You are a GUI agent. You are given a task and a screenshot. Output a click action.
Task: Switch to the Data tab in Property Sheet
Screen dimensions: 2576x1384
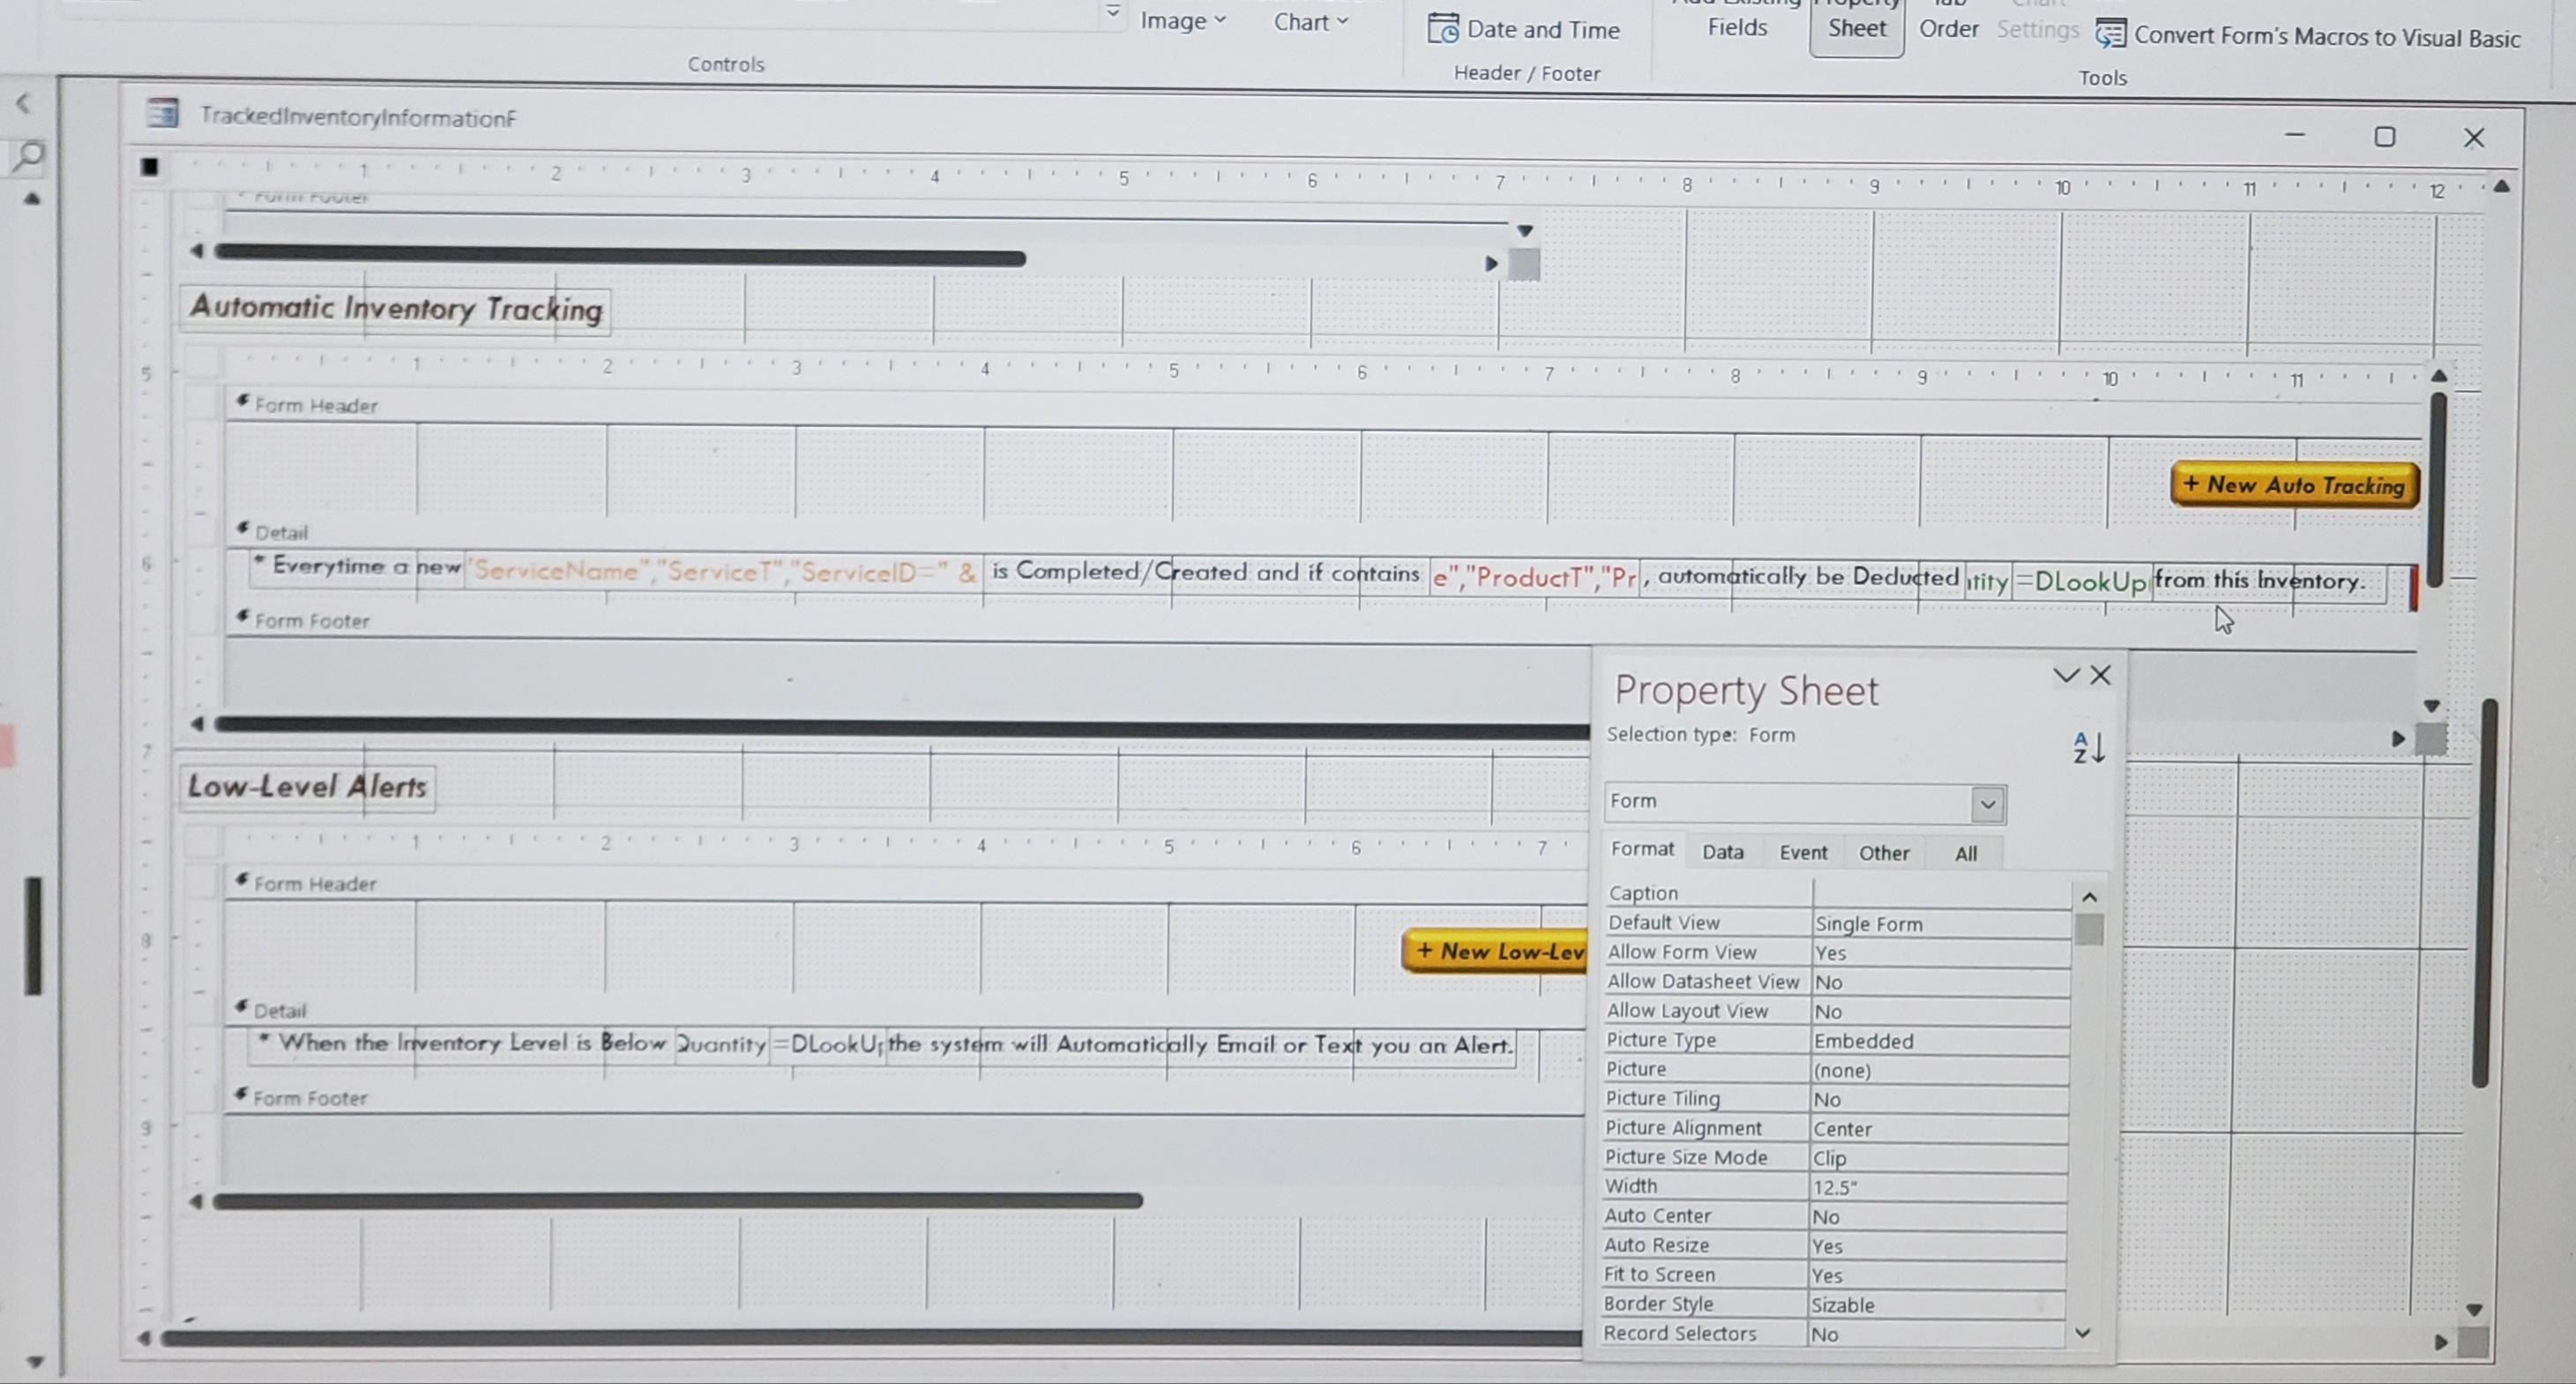(x=1723, y=851)
